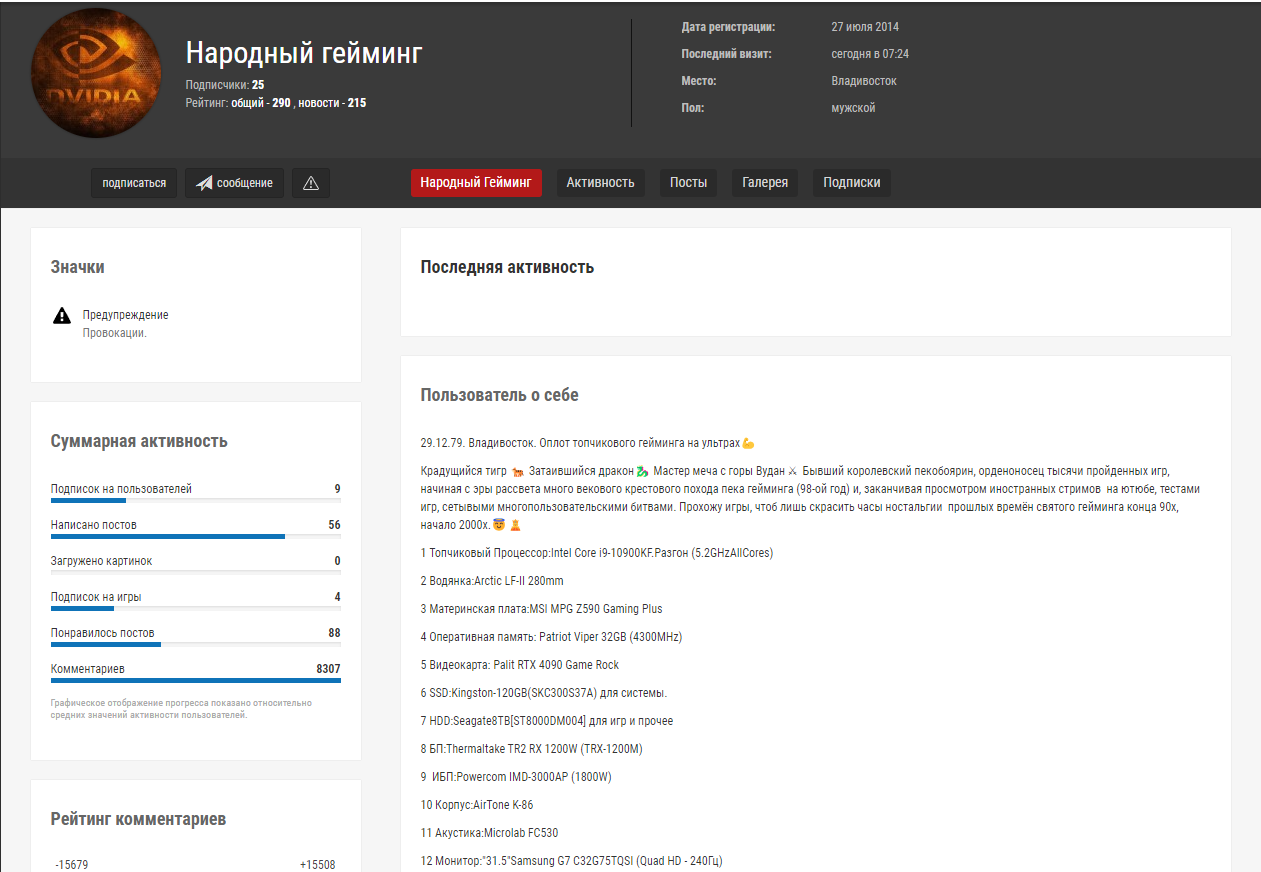
Task: Click the warning triangle report button
Action: 310,183
